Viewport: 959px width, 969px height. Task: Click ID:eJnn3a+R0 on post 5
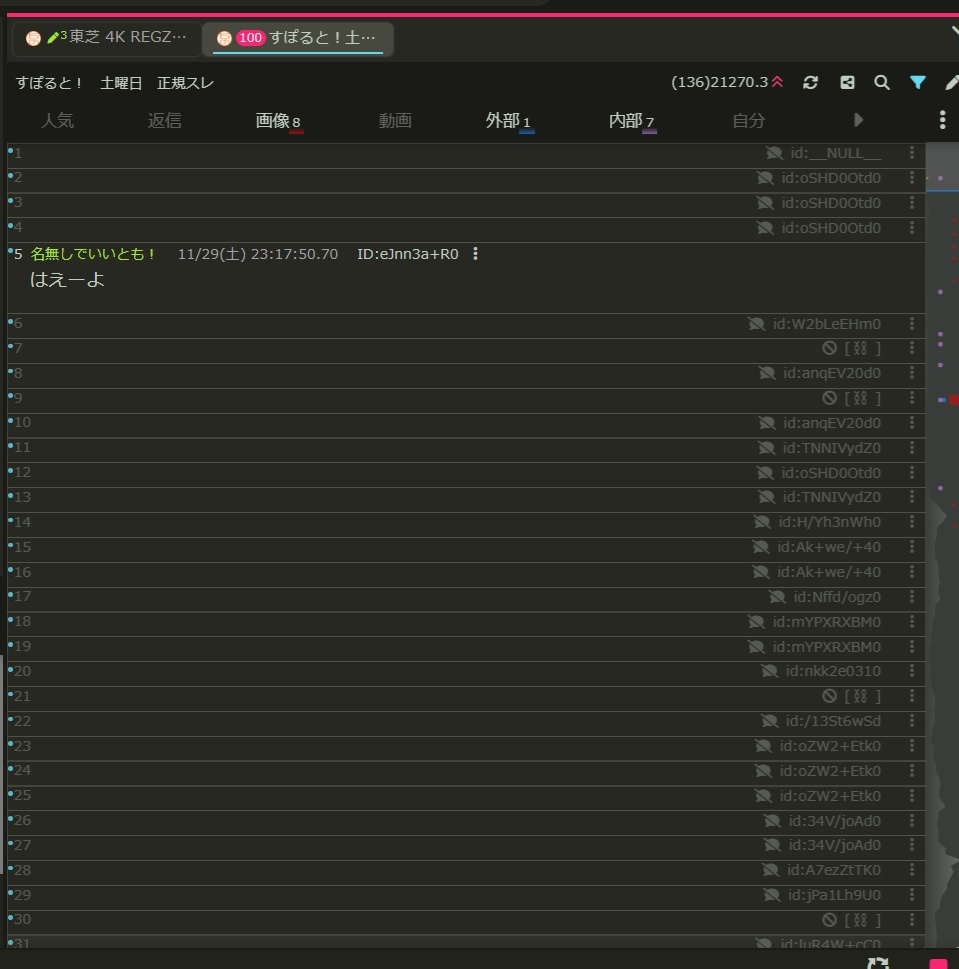(407, 254)
